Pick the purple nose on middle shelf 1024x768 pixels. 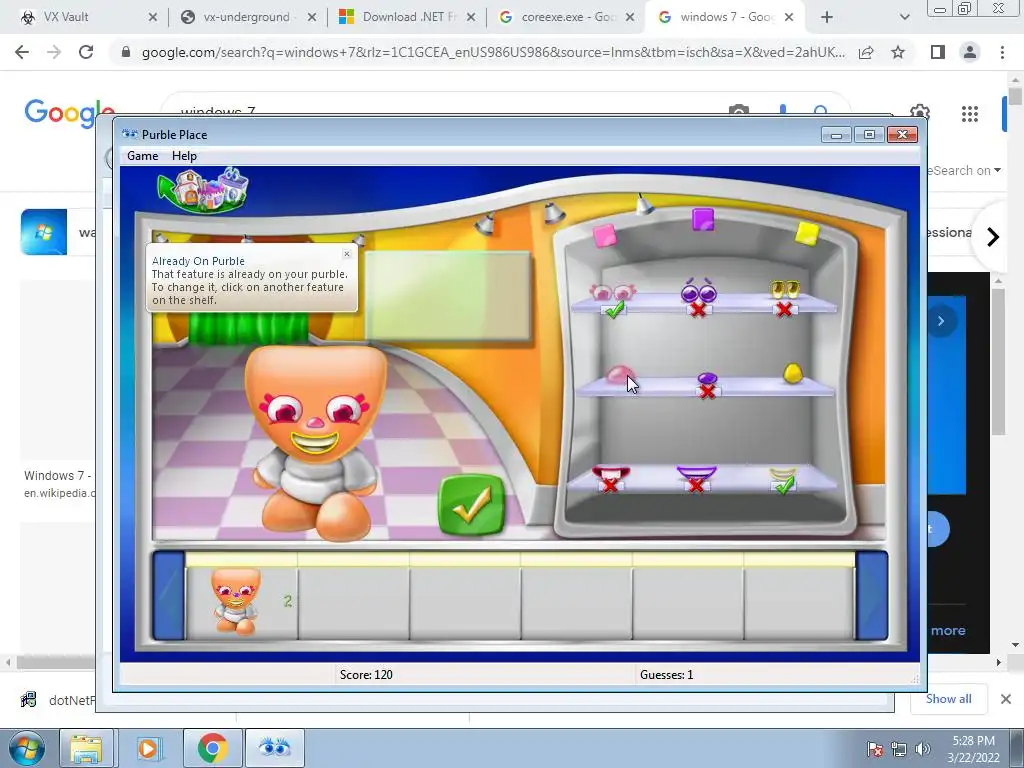click(x=707, y=379)
